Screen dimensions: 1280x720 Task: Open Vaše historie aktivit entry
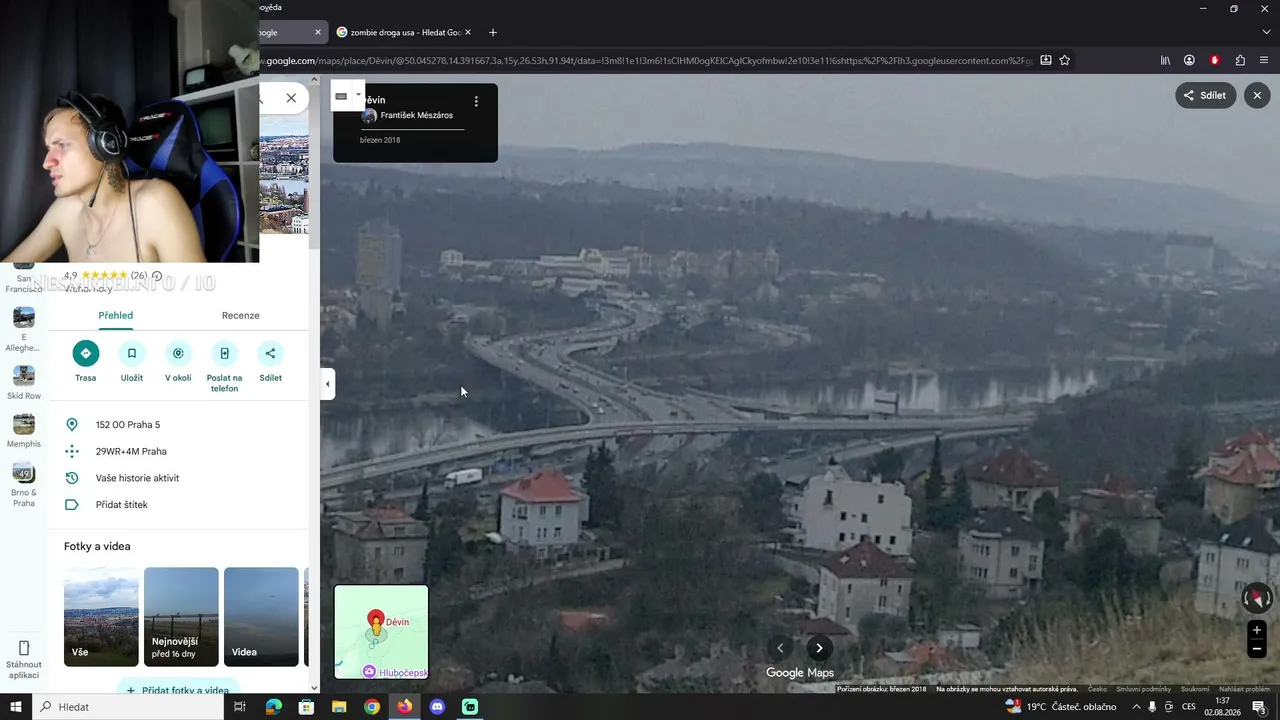click(x=178, y=478)
